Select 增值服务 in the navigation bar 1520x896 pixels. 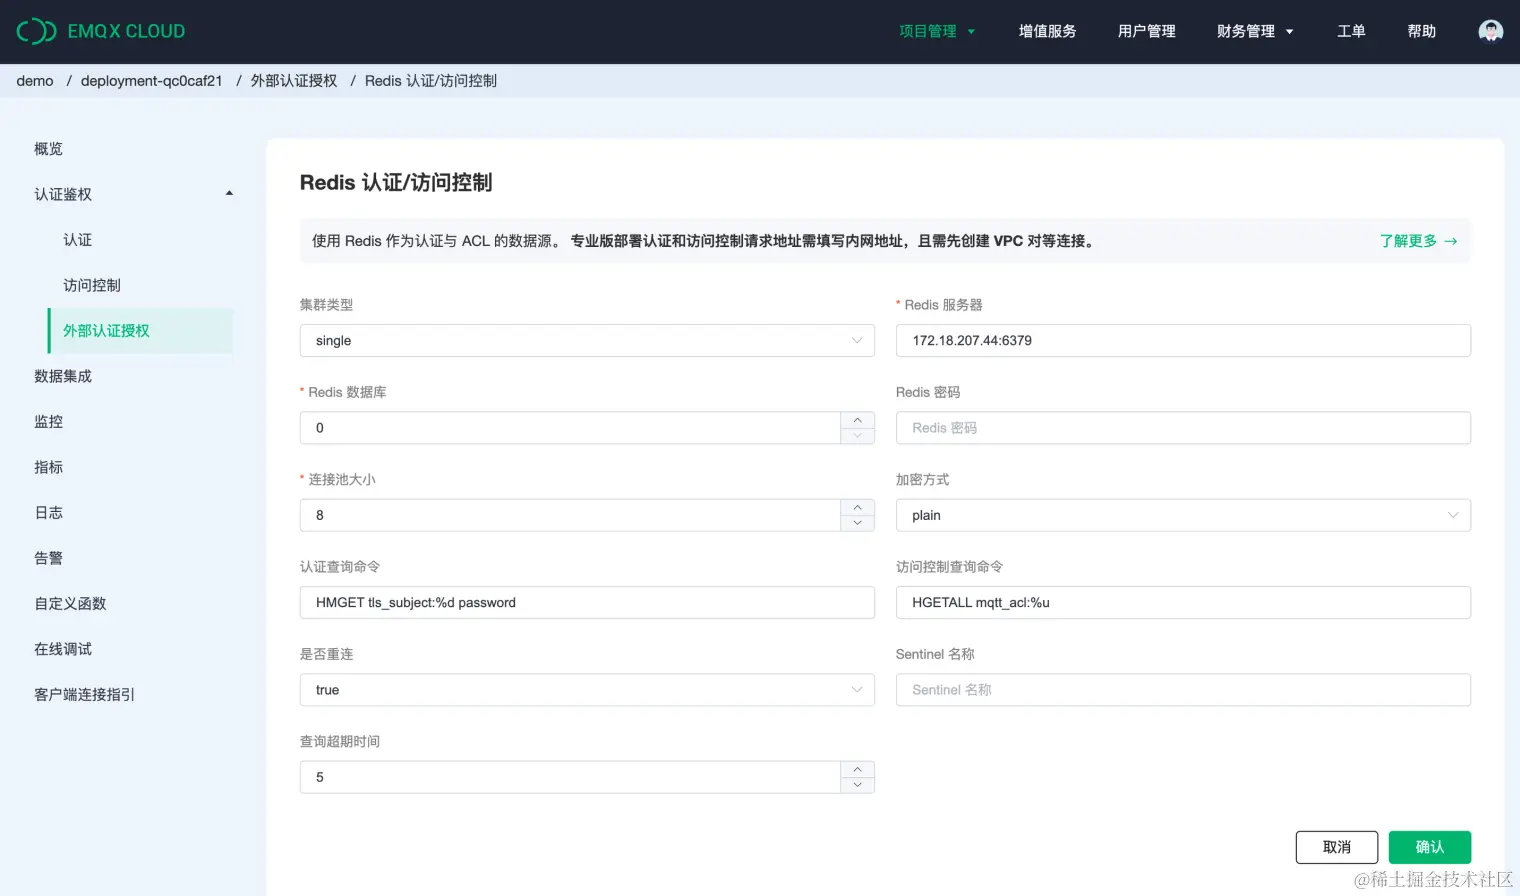(1047, 31)
